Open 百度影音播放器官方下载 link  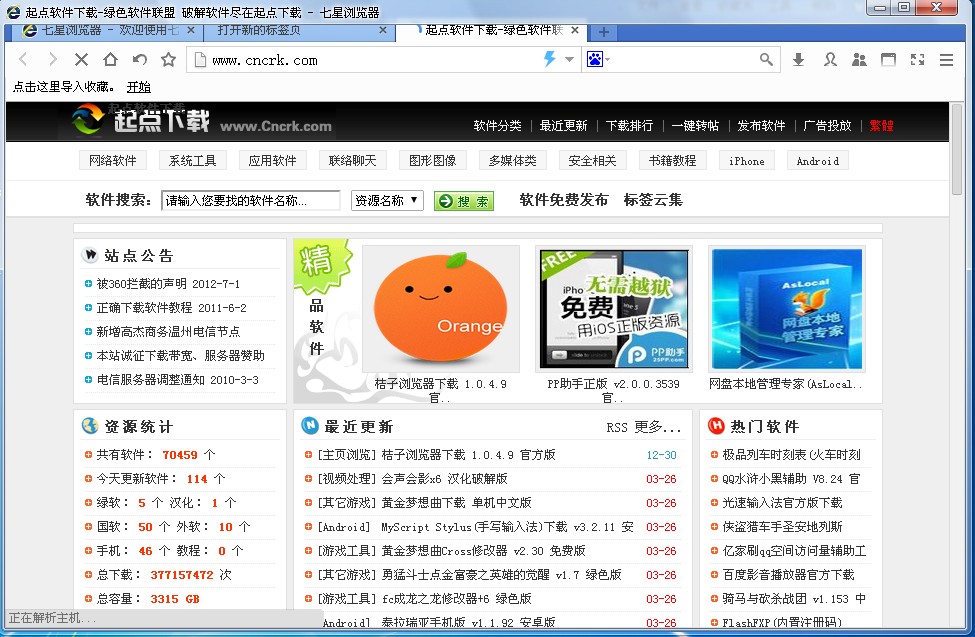tap(788, 575)
